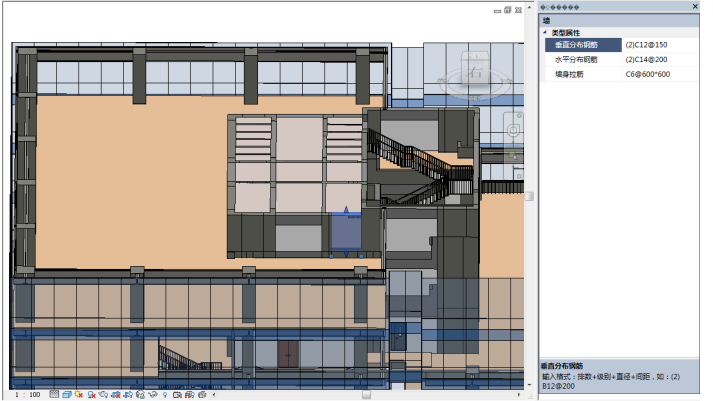Click the Unlocked 3D View icon
The width and height of the screenshot is (713, 401).
[140, 394]
